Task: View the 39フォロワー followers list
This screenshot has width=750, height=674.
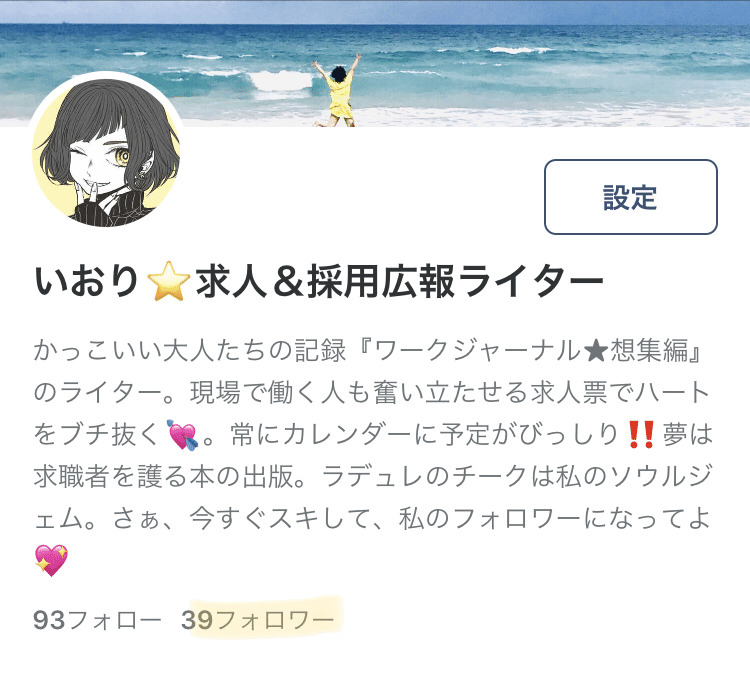Action: 257,620
